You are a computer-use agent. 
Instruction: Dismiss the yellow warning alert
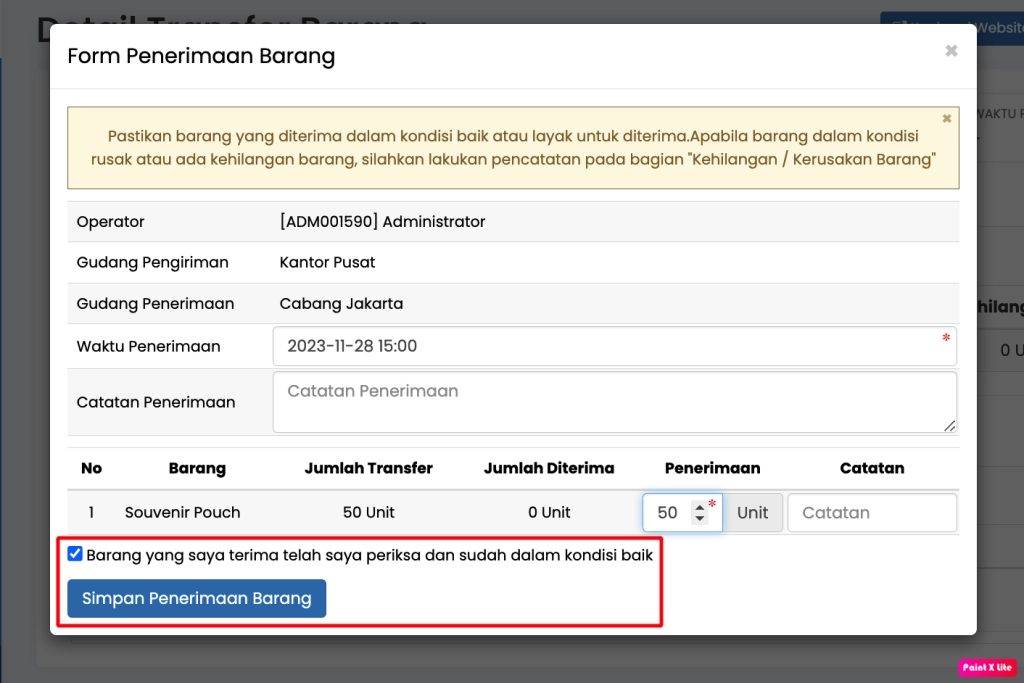[x=946, y=118]
